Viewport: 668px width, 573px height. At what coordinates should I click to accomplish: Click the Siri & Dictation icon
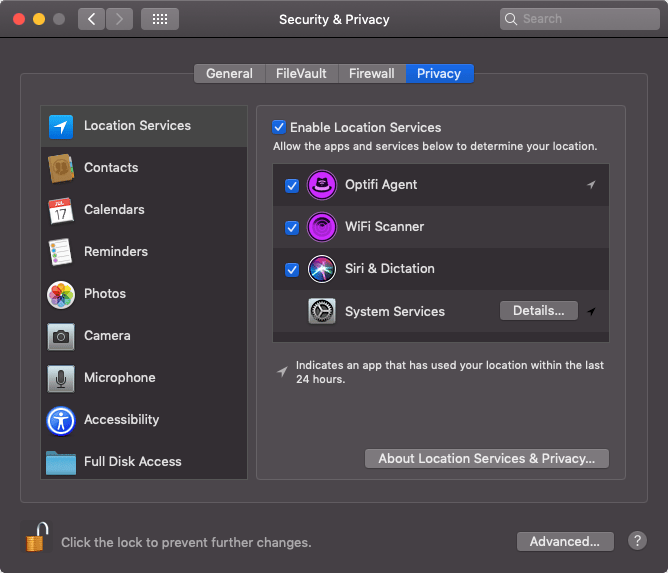tap(322, 269)
